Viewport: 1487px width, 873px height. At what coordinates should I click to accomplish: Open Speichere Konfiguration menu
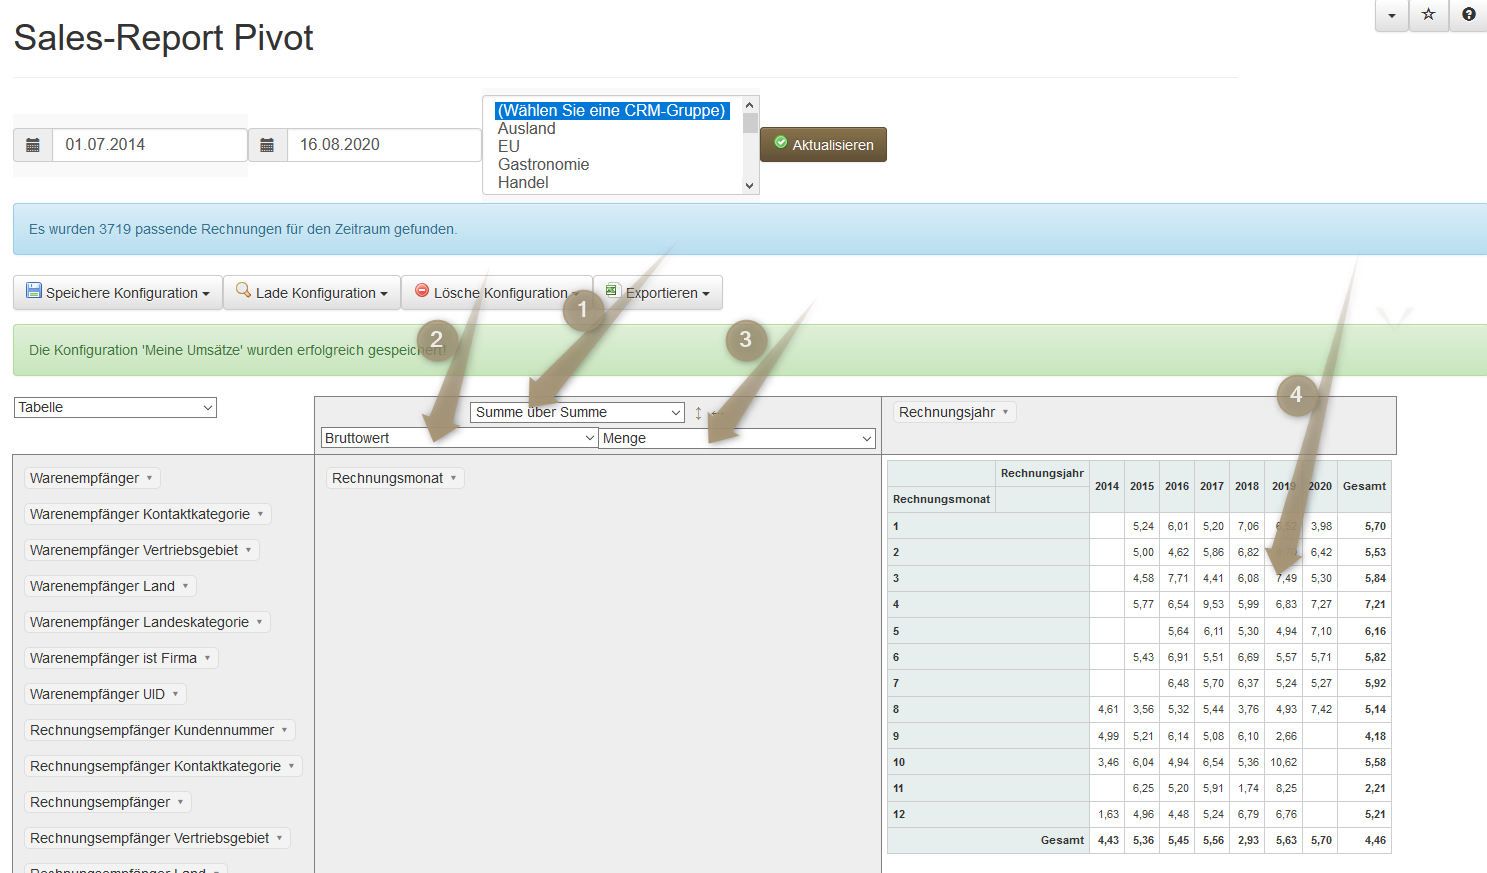(118, 293)
